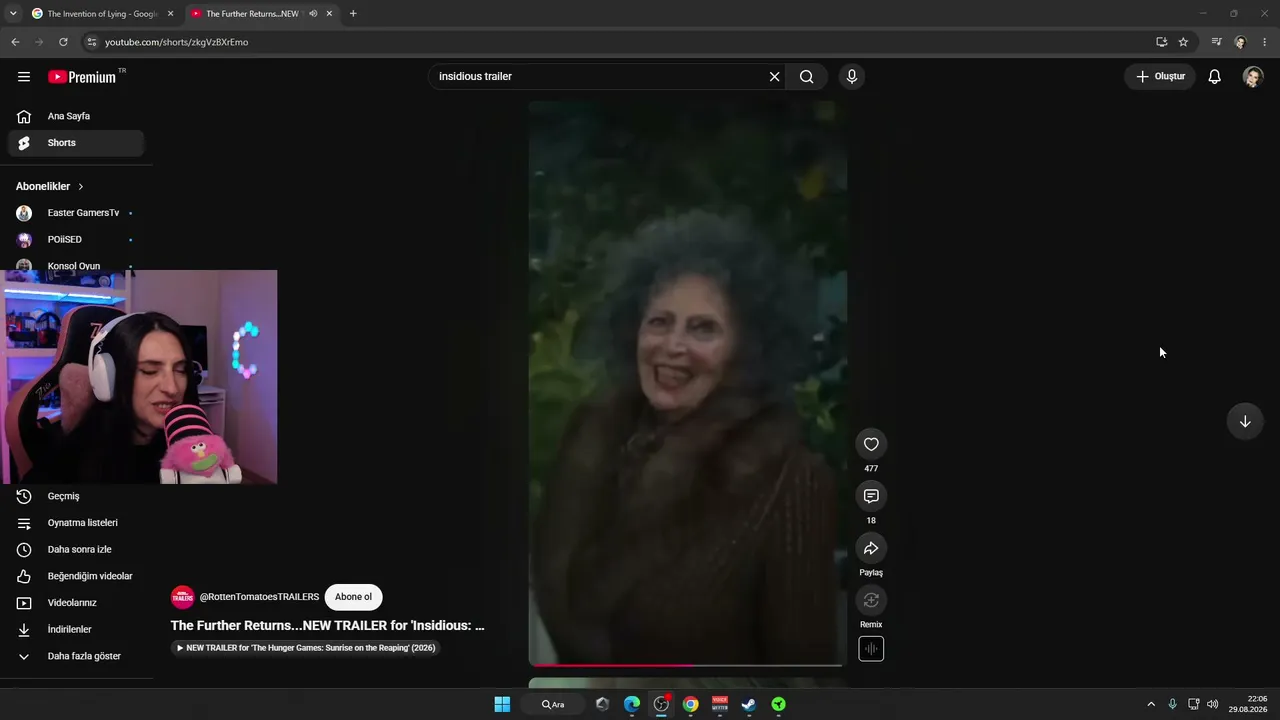This screenshot has width=1280, height=720.
Task: Show hidden system tray icons
Action: (x=1151, y=704)
